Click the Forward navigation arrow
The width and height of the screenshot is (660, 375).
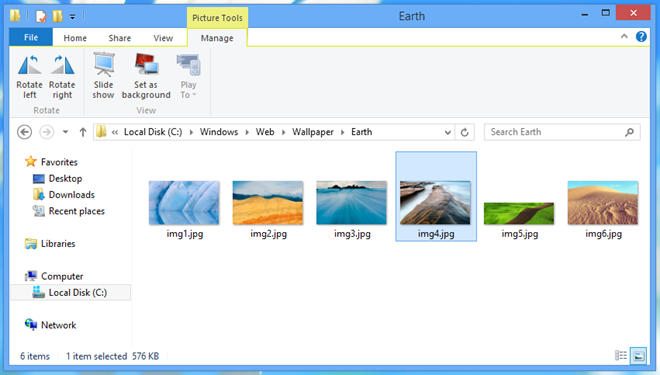[x=46, y=132]
